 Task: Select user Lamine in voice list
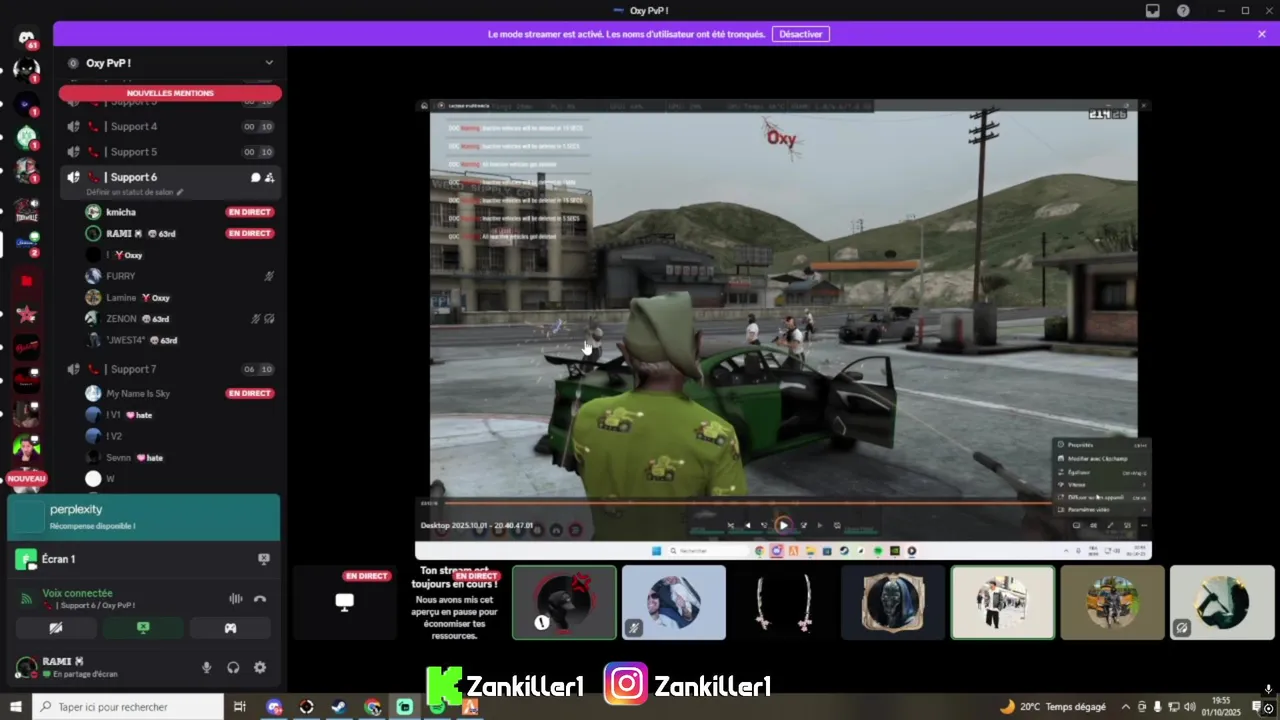(121, 297)
